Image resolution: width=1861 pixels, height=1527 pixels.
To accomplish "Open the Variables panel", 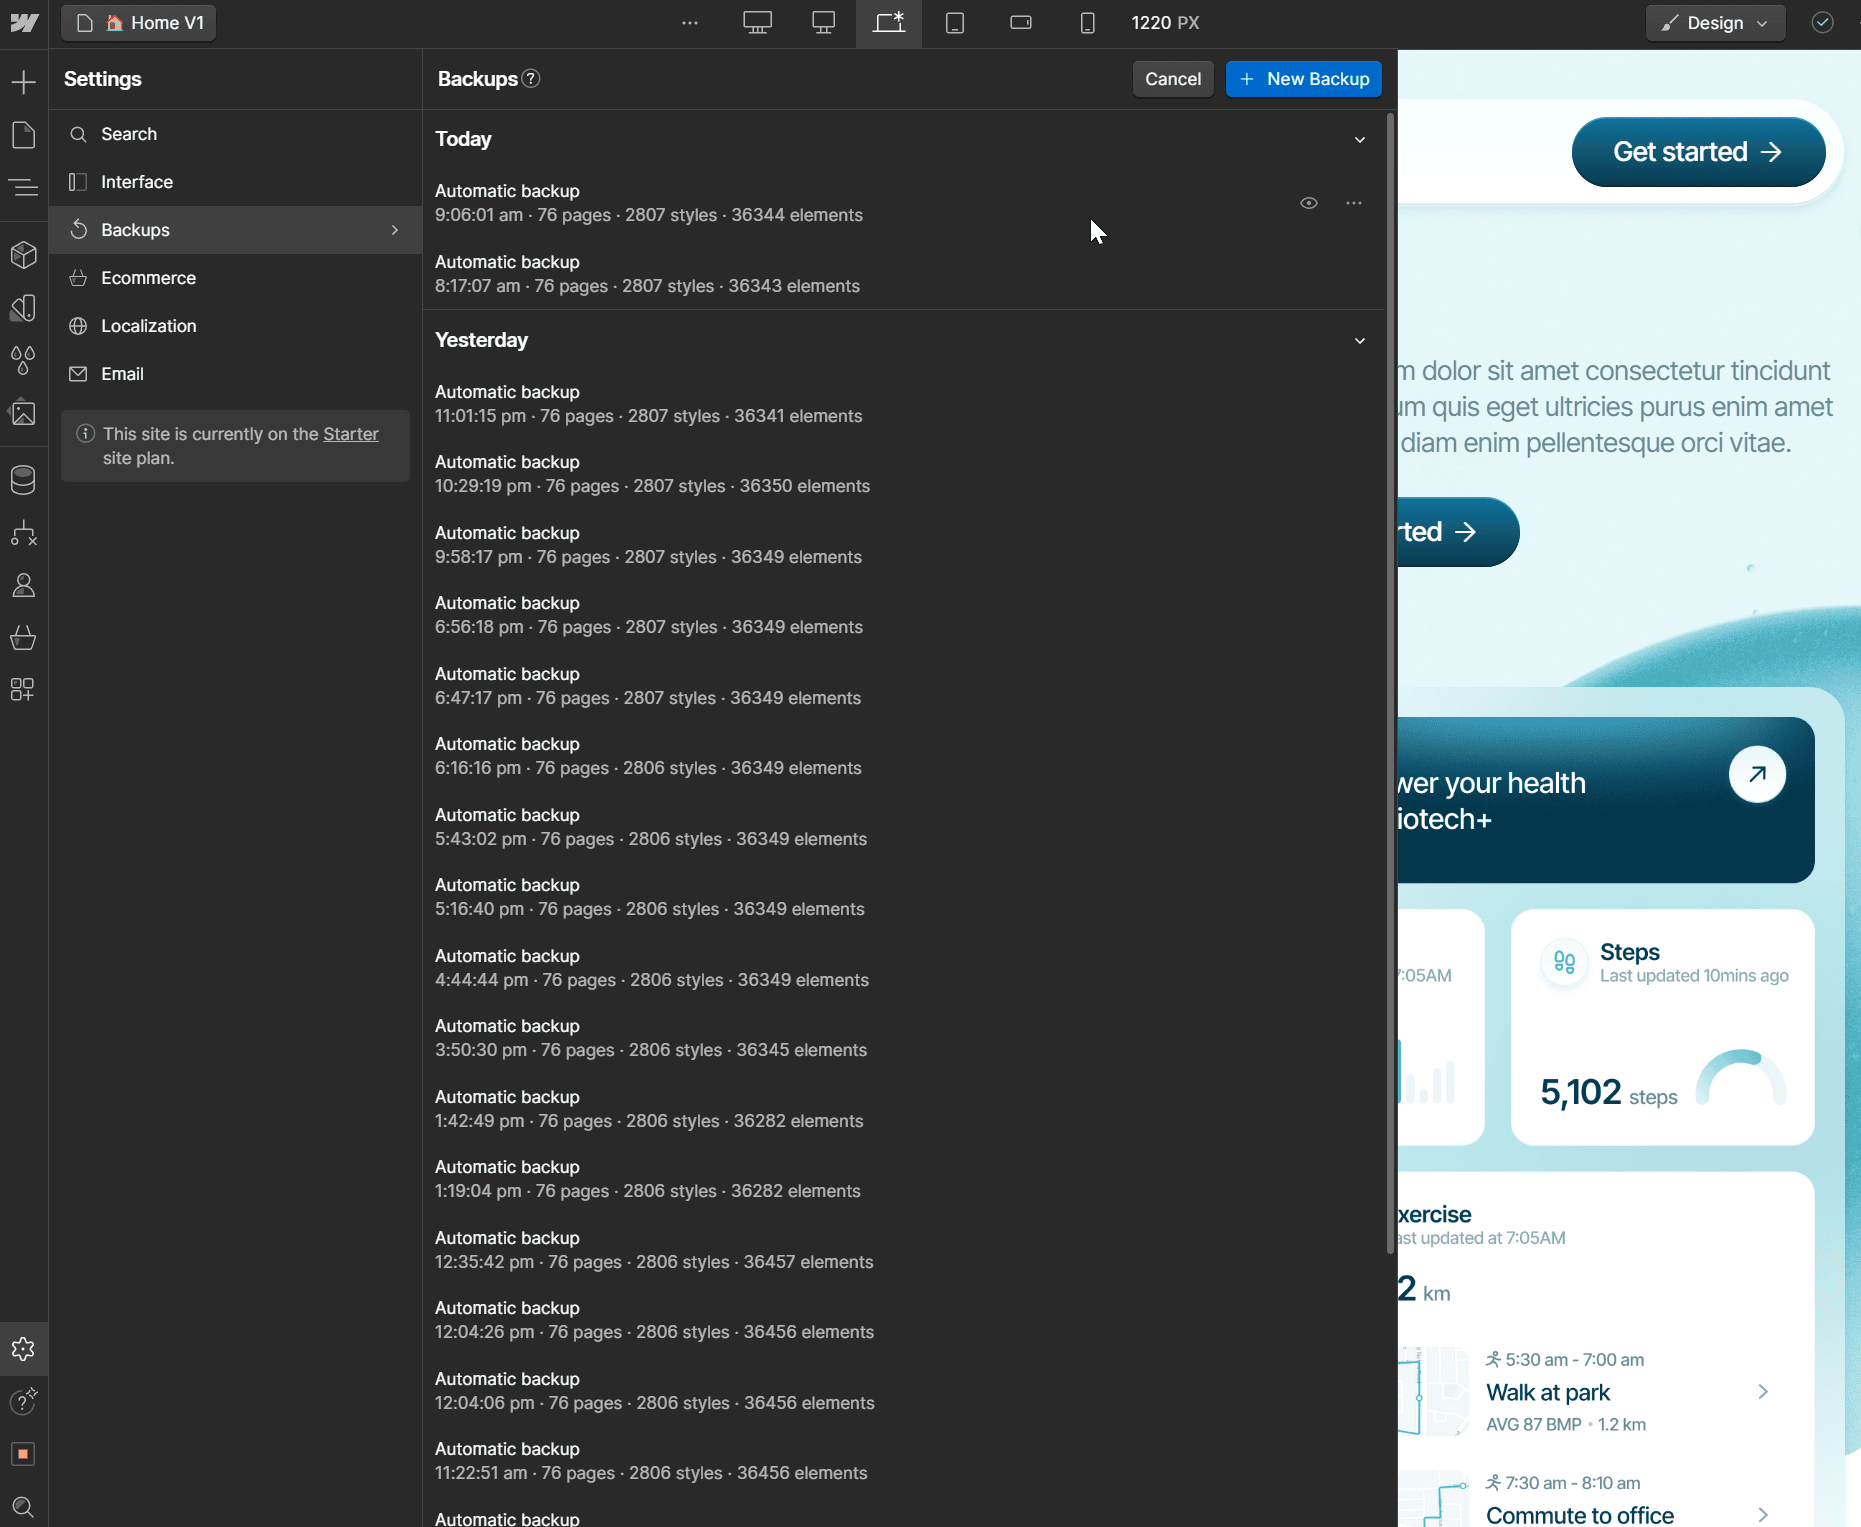I will pos(24,361).
